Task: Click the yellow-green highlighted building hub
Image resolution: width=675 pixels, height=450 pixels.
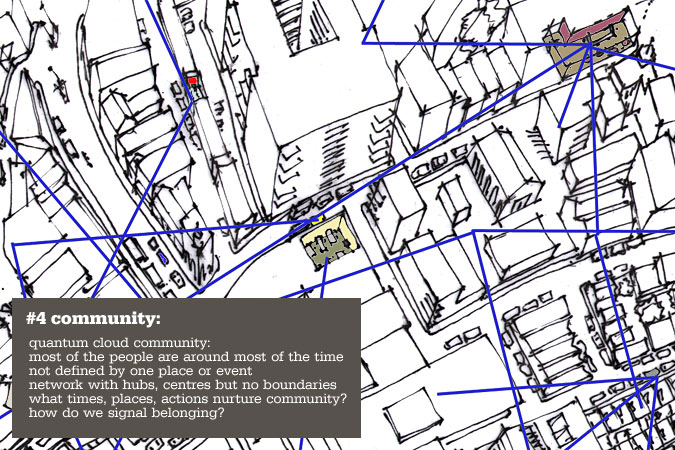Action: (330, 241)
